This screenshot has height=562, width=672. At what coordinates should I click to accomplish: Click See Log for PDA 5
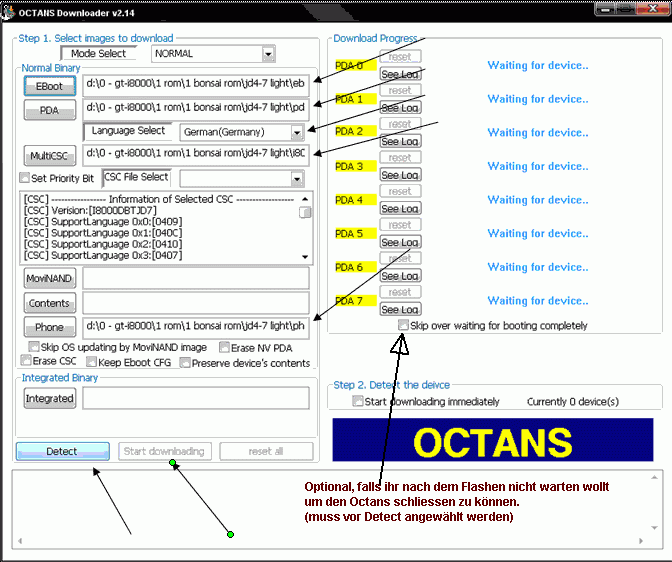coord(400,242)
